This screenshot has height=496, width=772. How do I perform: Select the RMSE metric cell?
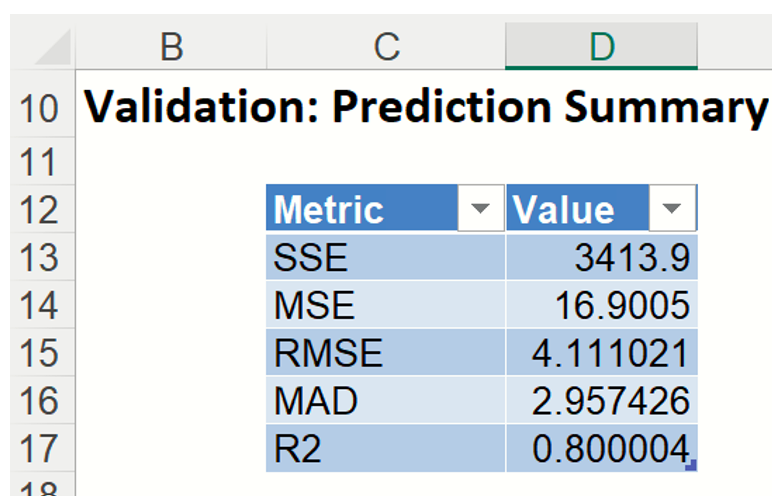(385, 354)
